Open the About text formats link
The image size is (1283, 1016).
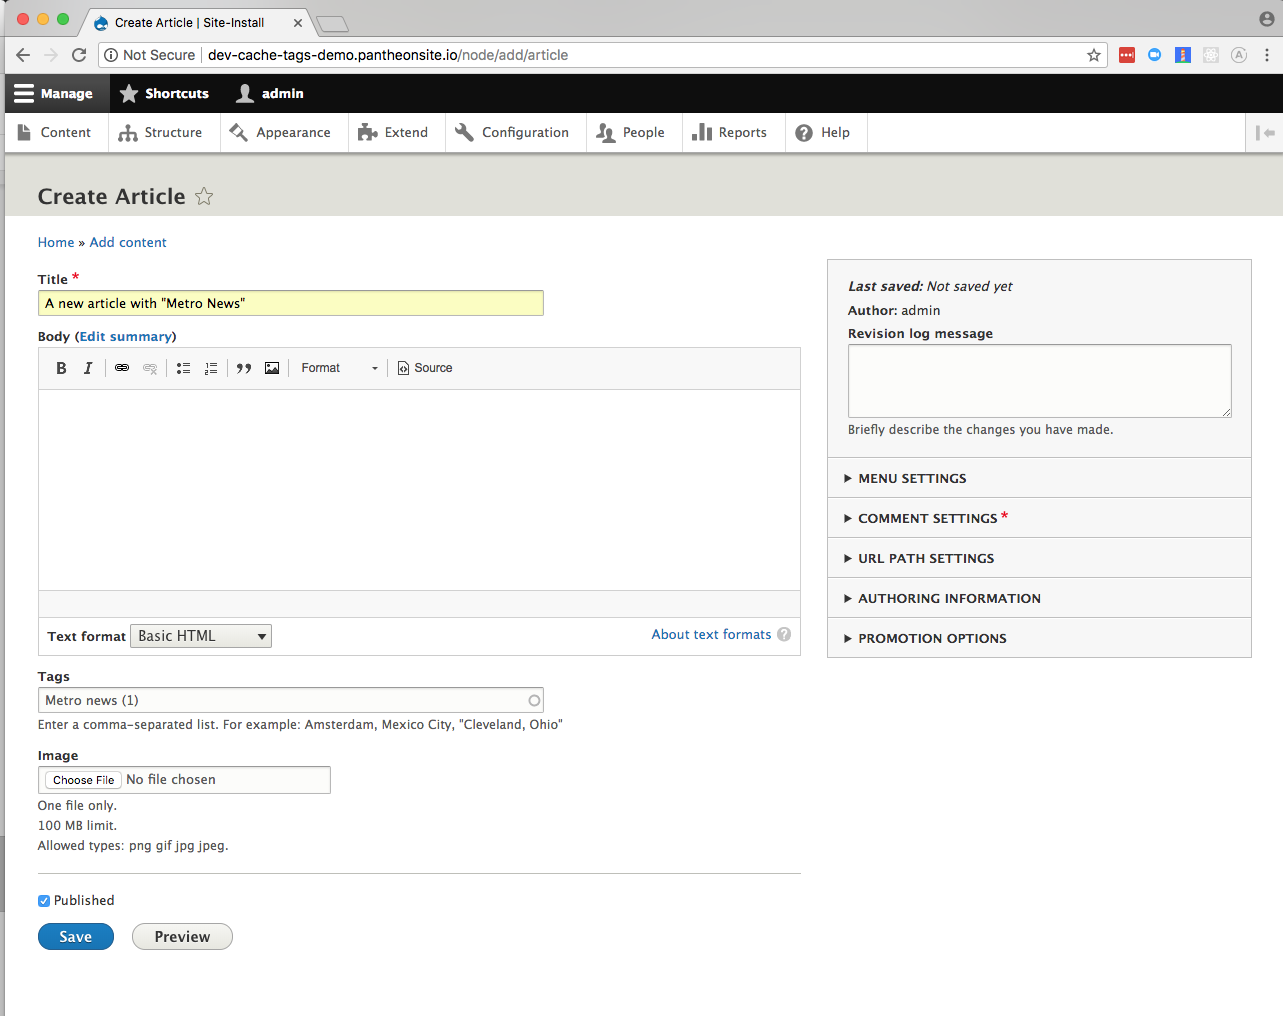[x=711, y=634]
